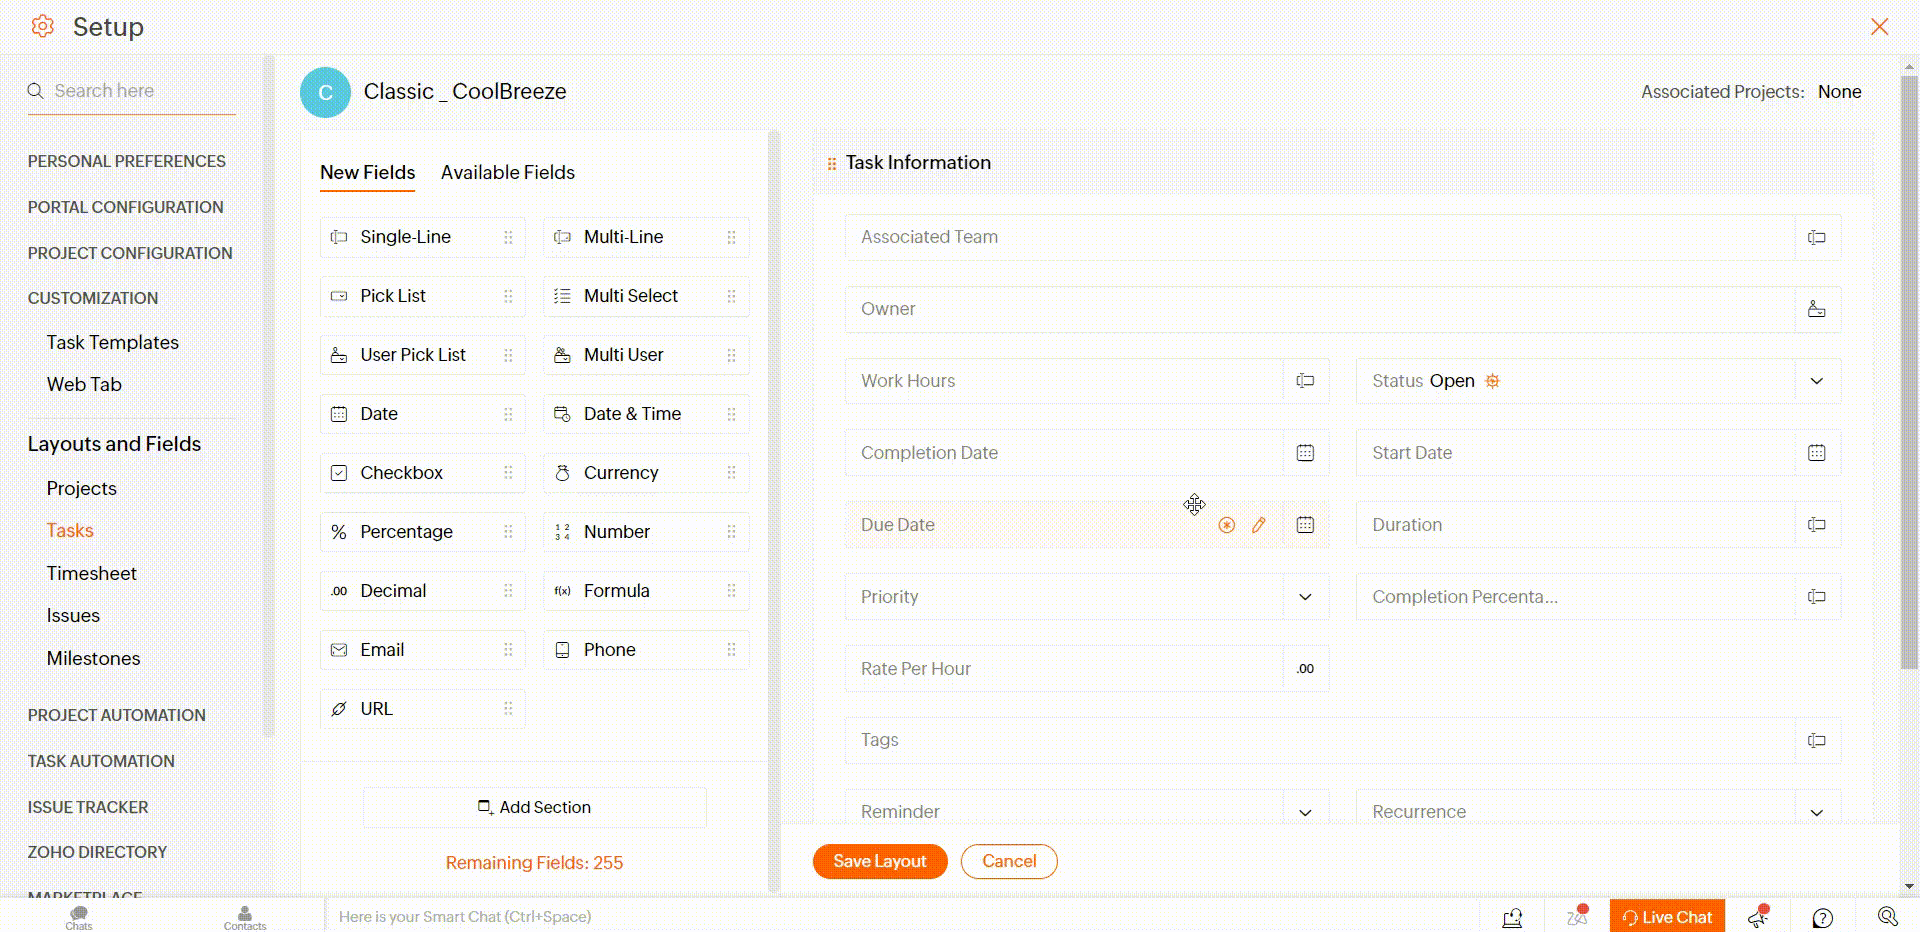Open Timesheet under Layouts and Fields
The width and height of the screenshot is (1920, 932).
coord(91,573)
